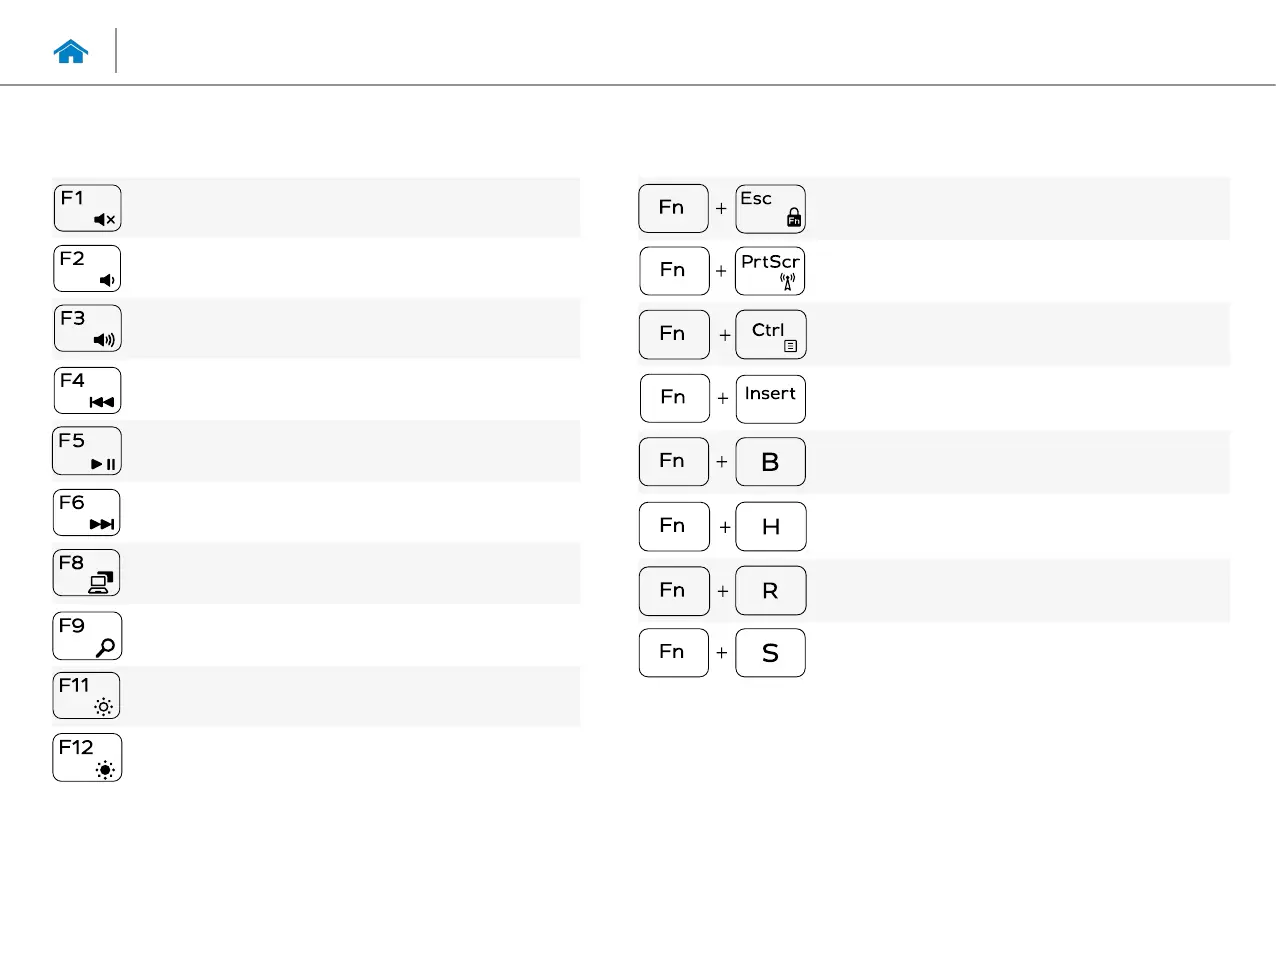Viewport: 1276px width, 964px height.
Task: Click the Ctrl application menu key
Action: point(771,335)
